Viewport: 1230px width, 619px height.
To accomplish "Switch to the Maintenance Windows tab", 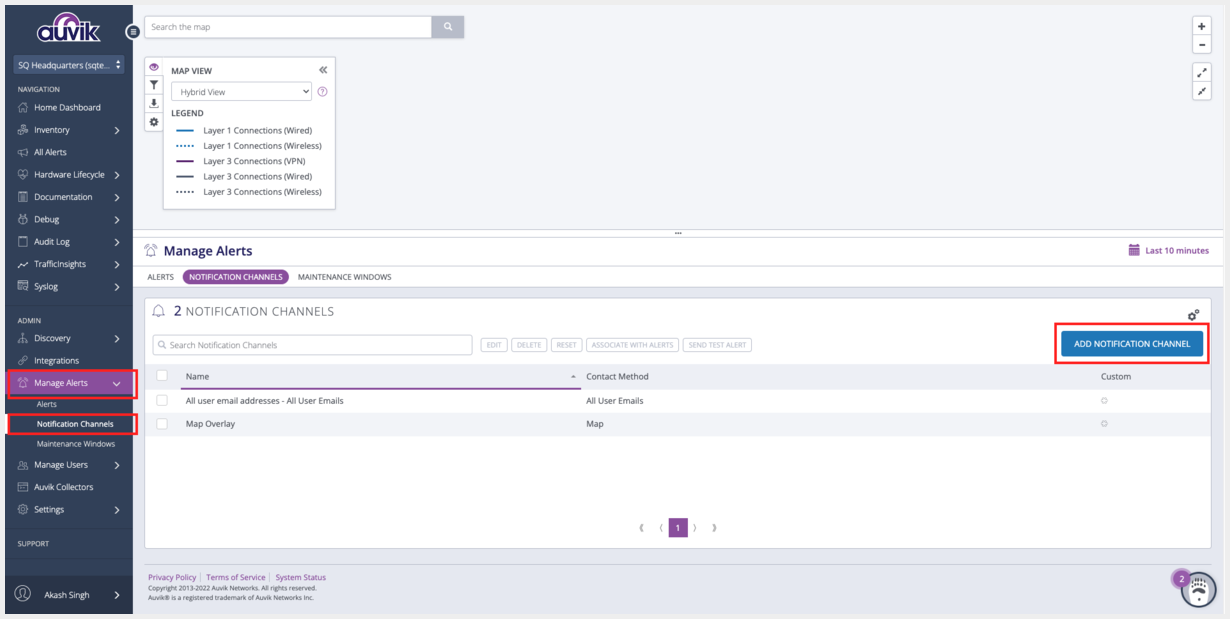I will 344,276.
